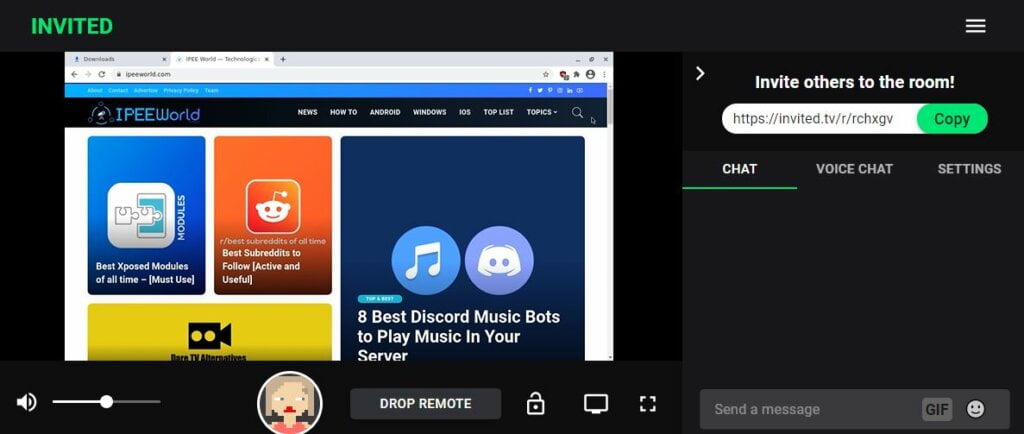Click the screen display monitor icon

[596, 404]
